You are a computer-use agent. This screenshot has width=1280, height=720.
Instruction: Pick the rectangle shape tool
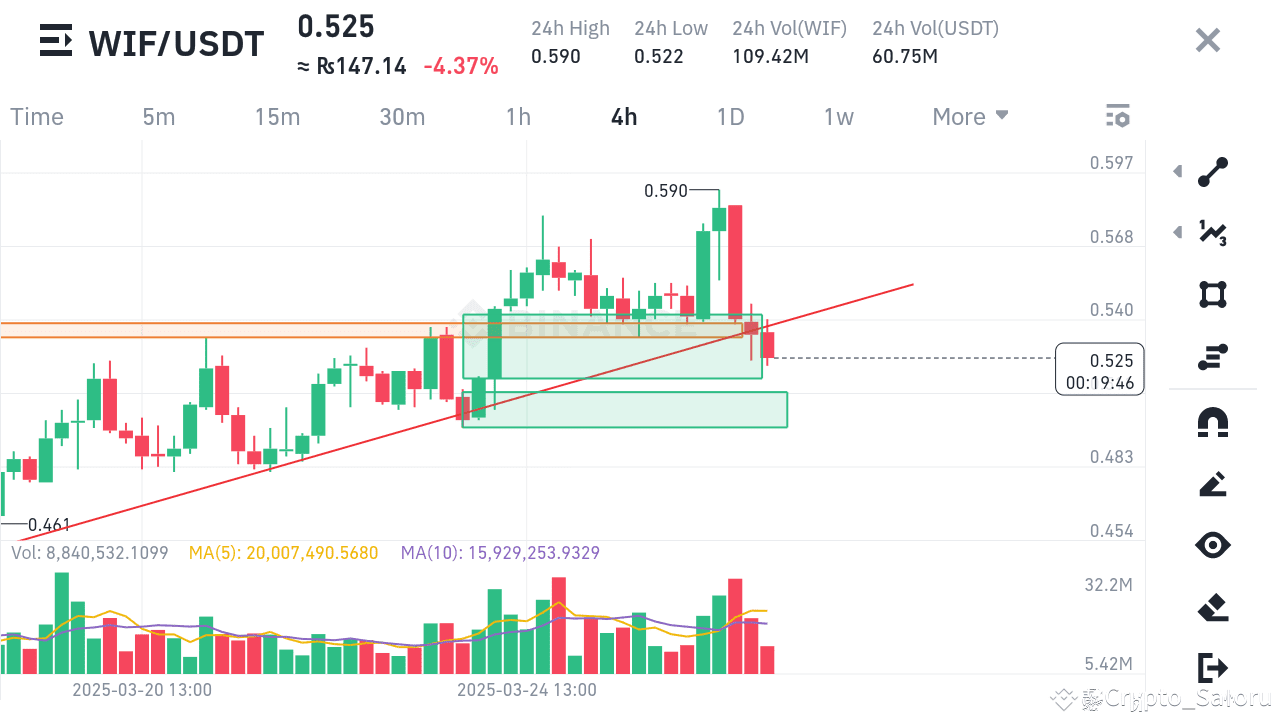coord(1212,295)
